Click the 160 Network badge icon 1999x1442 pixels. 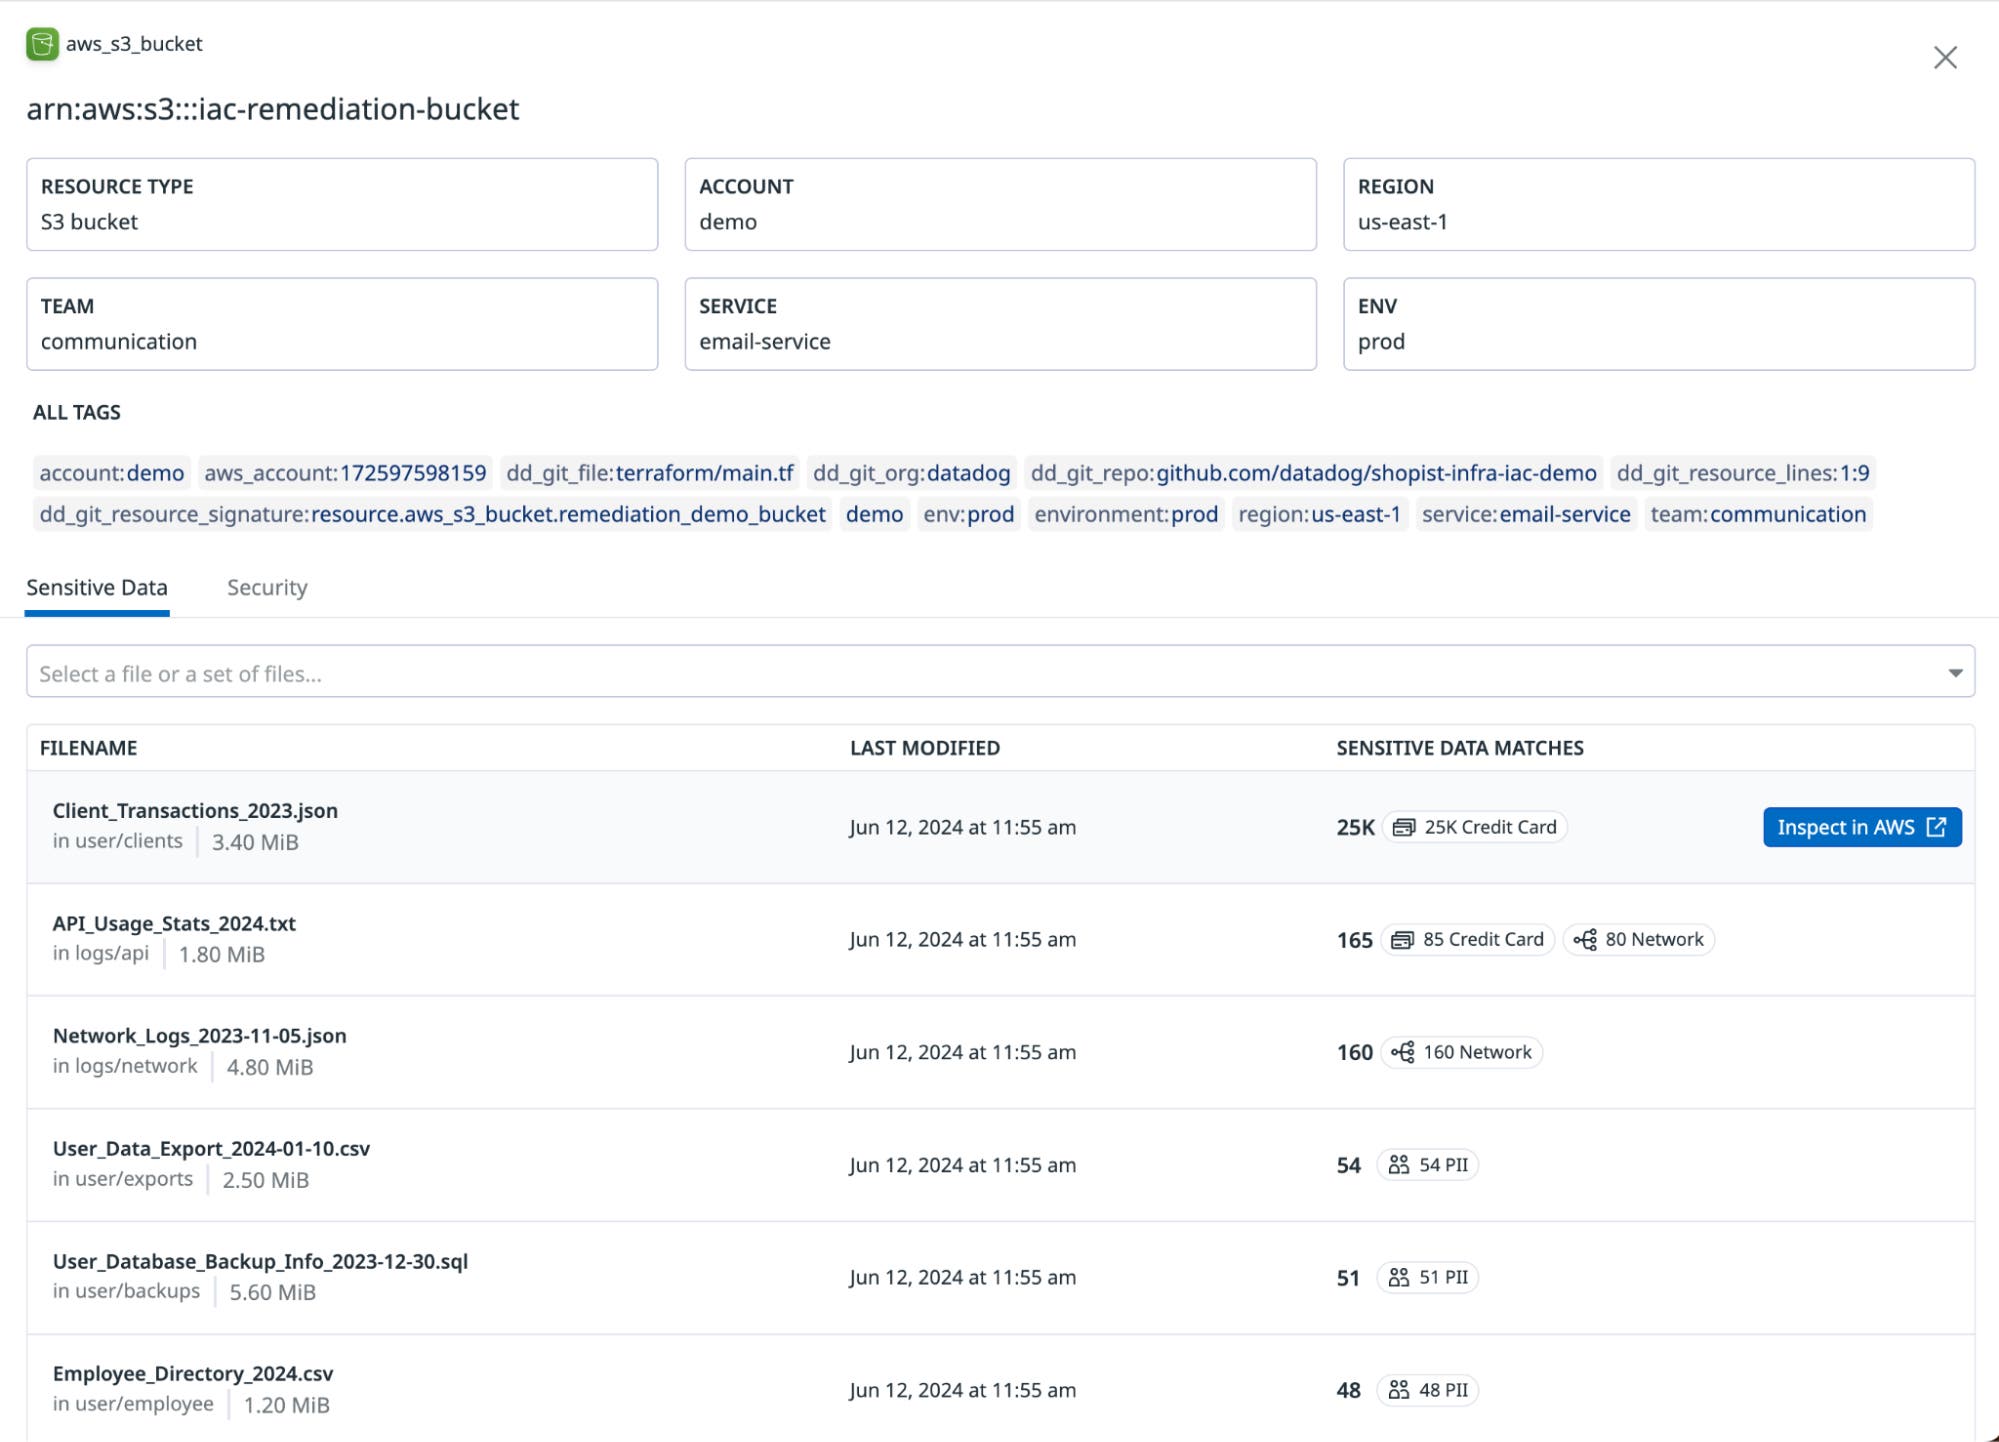click(1402, 1053)
